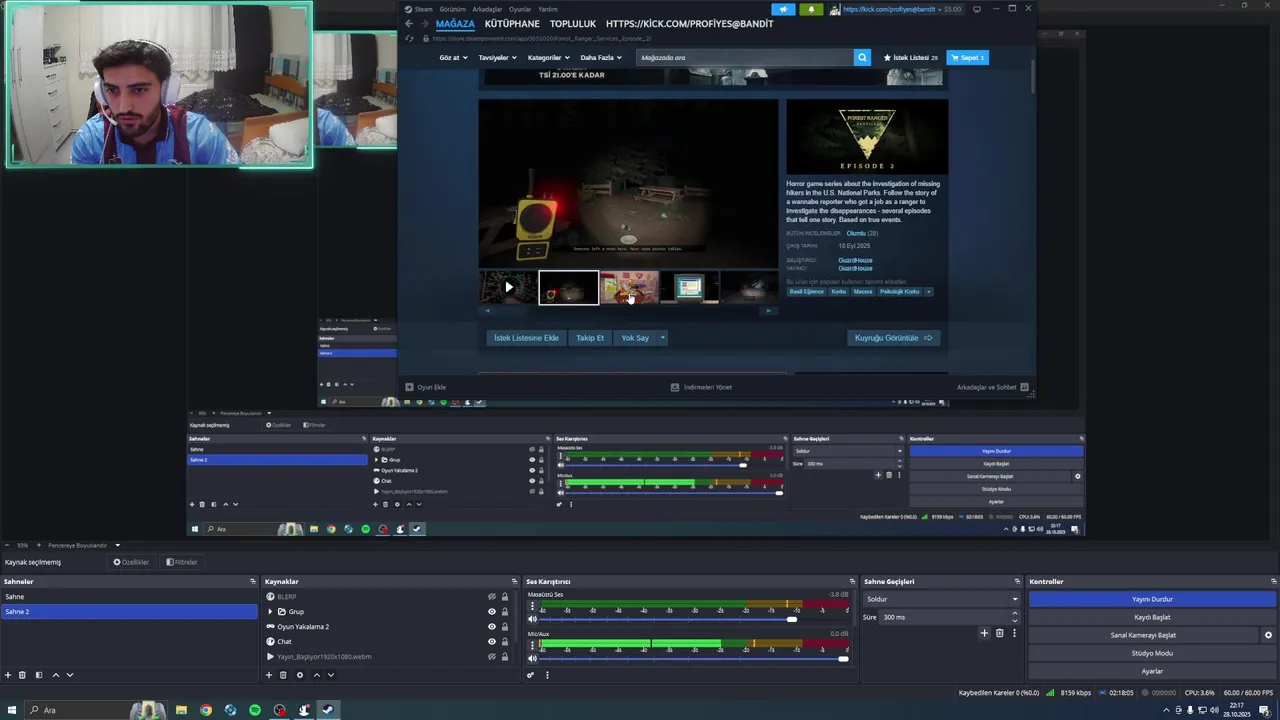Viewport: 1280px width, 720px height.
Task: Add a new scene with the plus icon in Sahneler
Action: pos(7,675)
